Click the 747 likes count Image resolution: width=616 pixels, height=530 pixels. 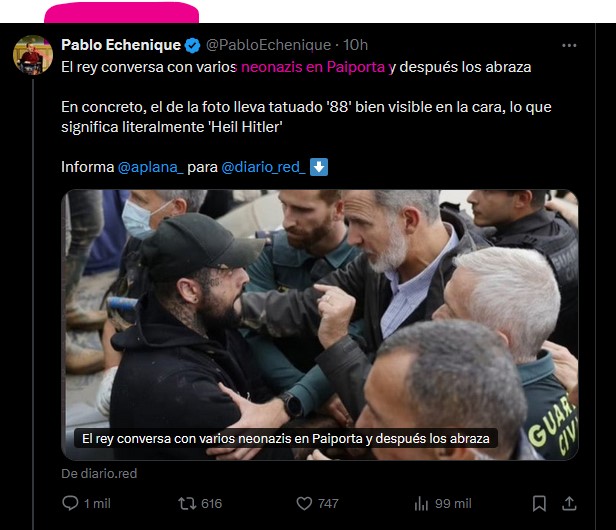[x=328, y=503]
